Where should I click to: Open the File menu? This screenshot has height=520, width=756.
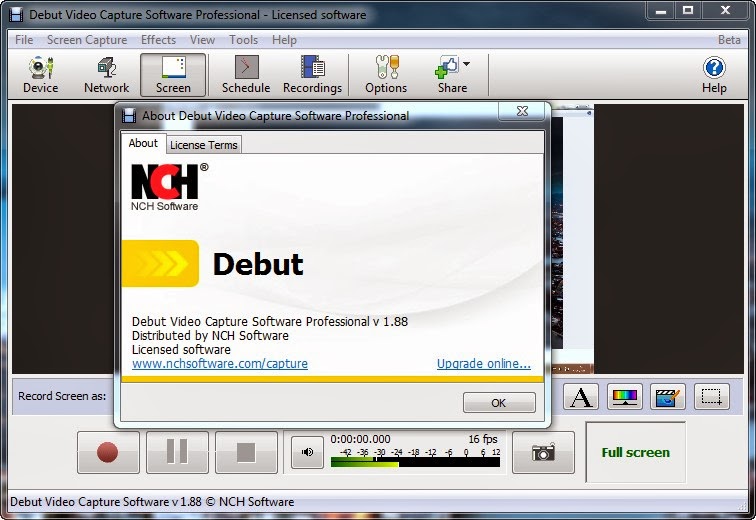(24, 40)
